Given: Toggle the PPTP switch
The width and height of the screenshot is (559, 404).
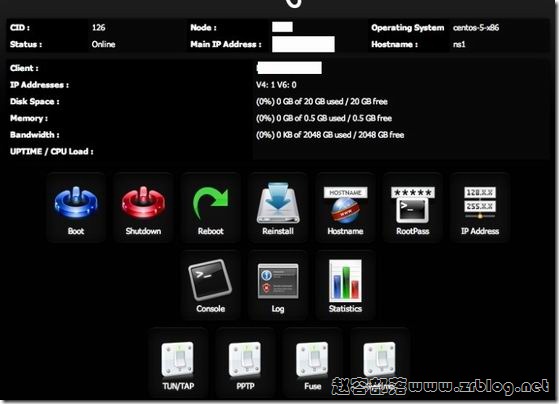Looking at the screenshot, I should 245,359.
